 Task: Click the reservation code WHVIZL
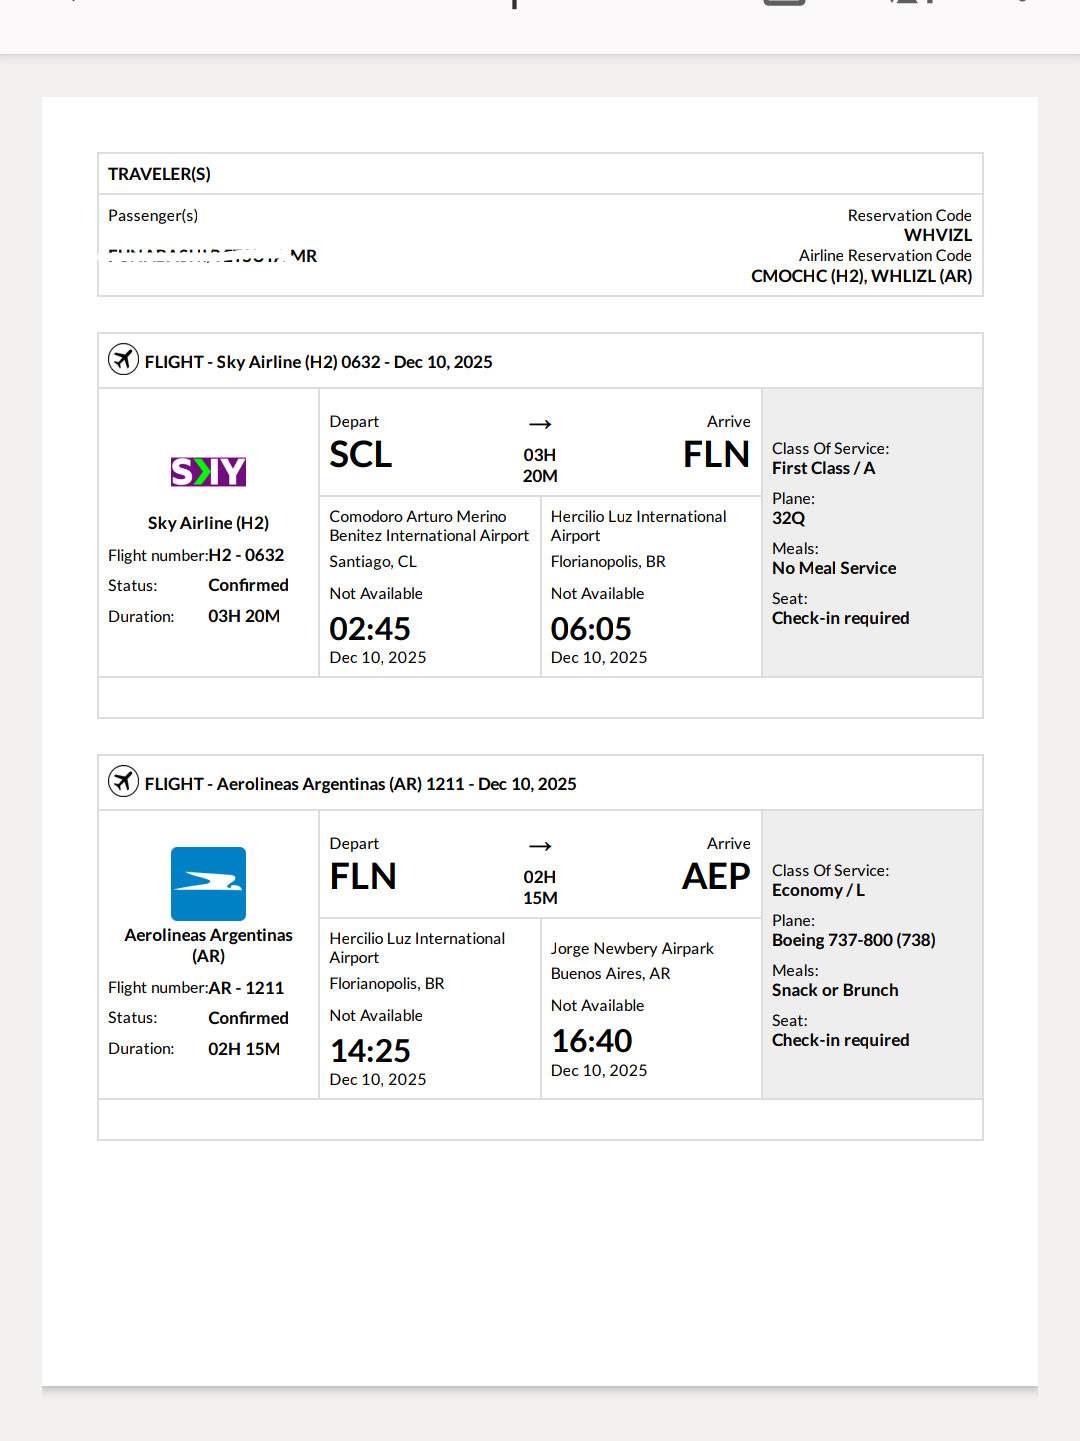pyautogui.click(x=937, y=235)
